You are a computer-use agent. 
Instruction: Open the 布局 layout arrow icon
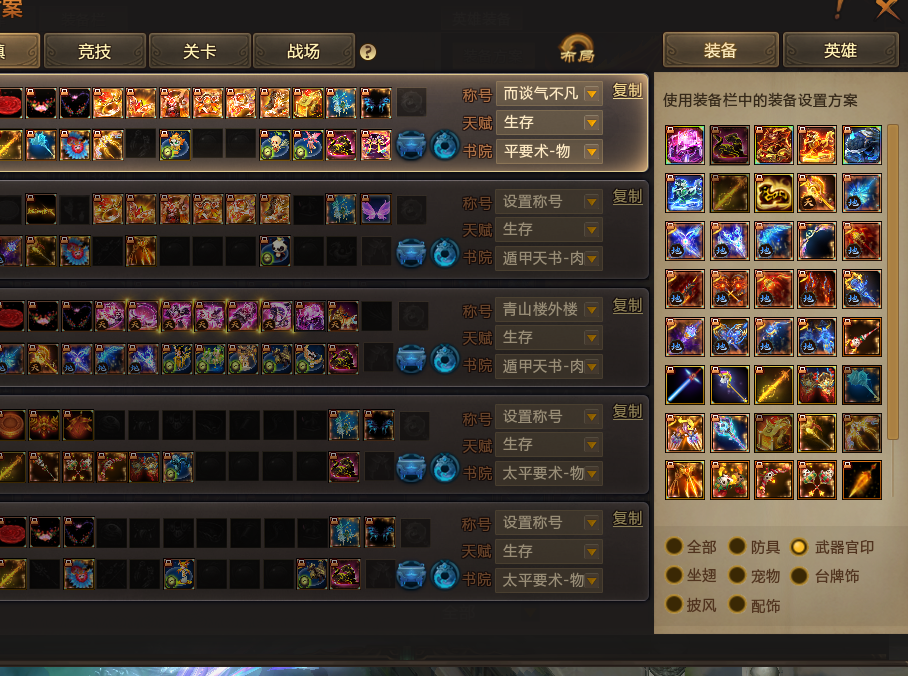click(x=577, y=49)
